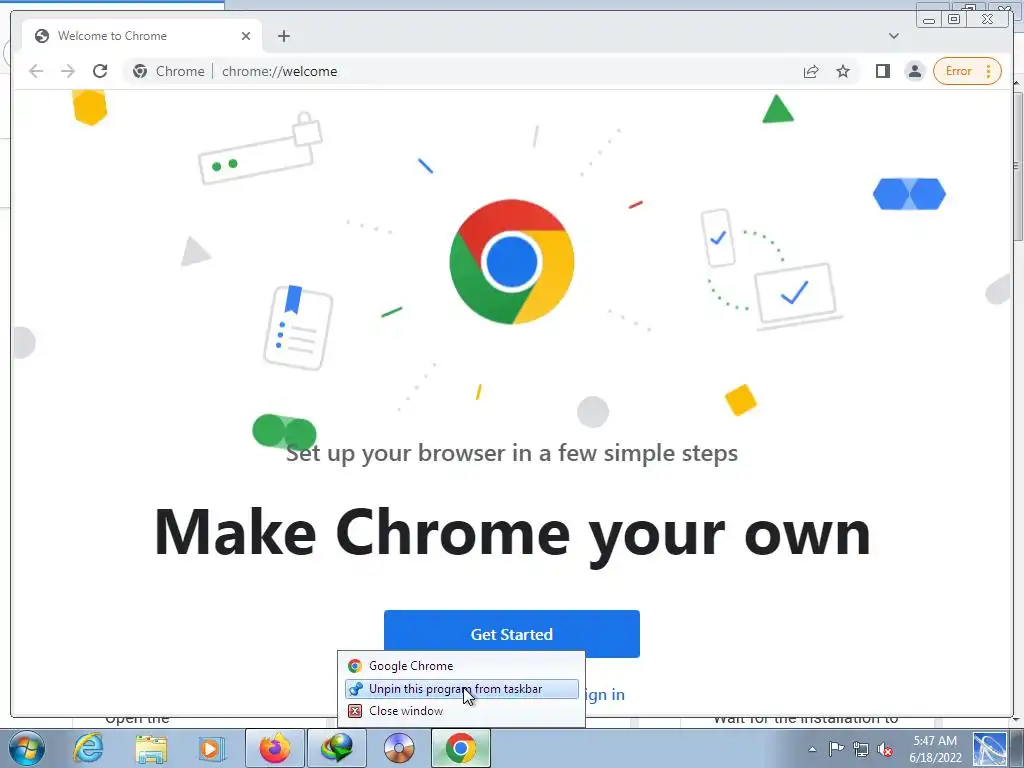Open the Windows Start menu orb
Screen dimensions: 1024x768
27,748
